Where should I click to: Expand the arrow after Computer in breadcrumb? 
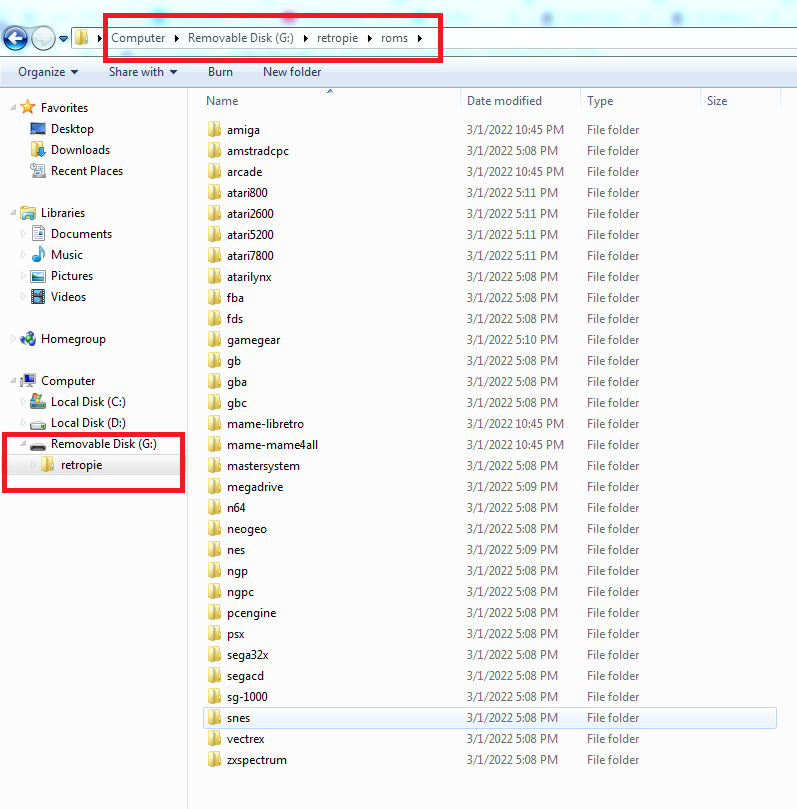click(x=177, y=38)
